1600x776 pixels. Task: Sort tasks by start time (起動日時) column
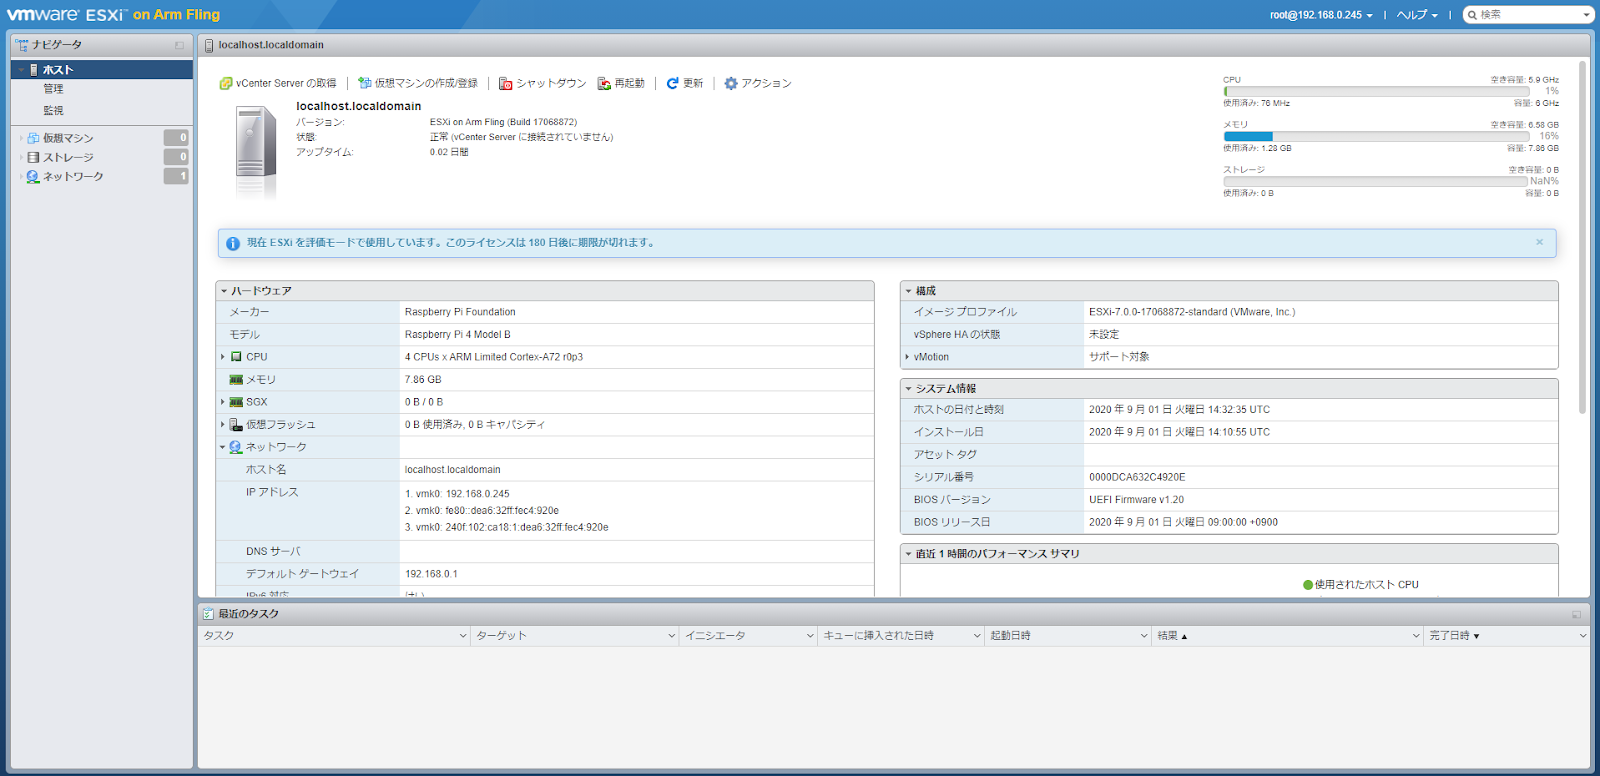coord(1068,636)
